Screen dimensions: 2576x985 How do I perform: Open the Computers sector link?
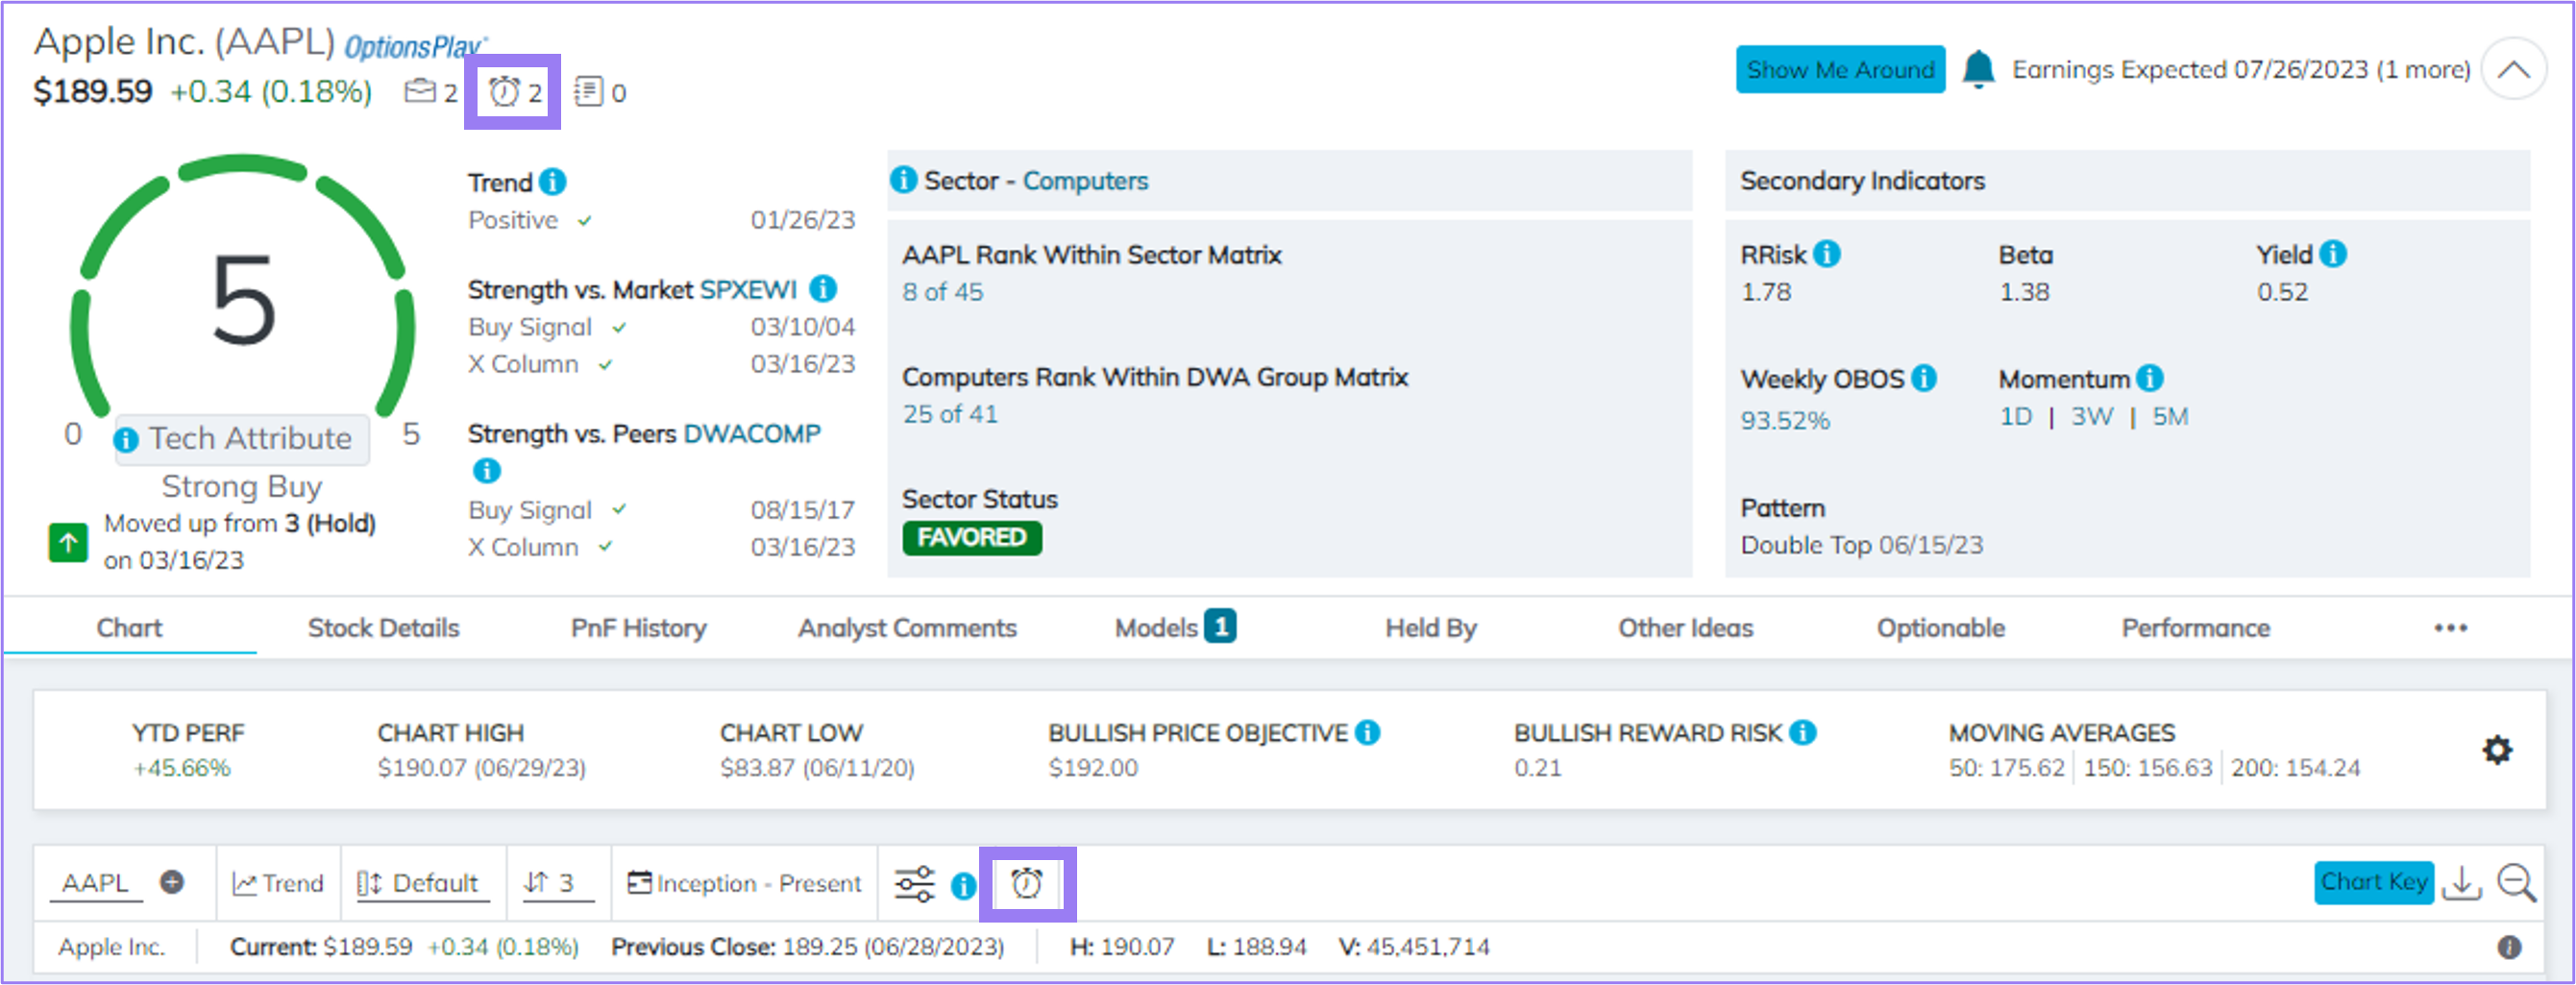pyautogui.click(x=1085, y=181)
